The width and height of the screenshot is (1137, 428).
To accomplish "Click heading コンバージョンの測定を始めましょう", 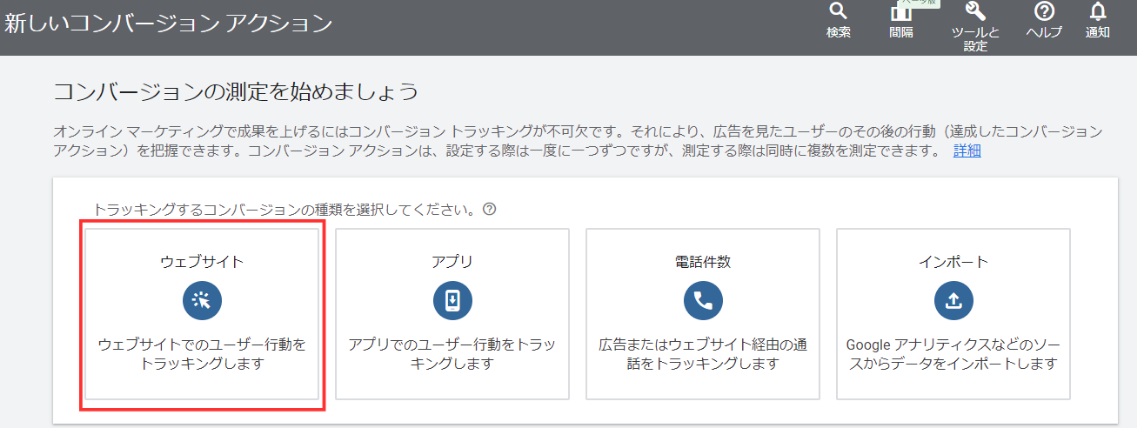I will tap(236, 93).
